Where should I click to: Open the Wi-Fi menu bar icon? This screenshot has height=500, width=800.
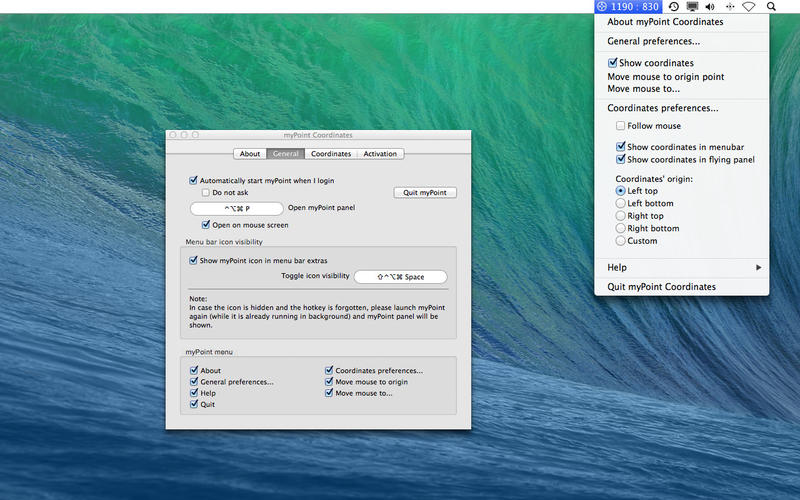click(x=748, y=7)
